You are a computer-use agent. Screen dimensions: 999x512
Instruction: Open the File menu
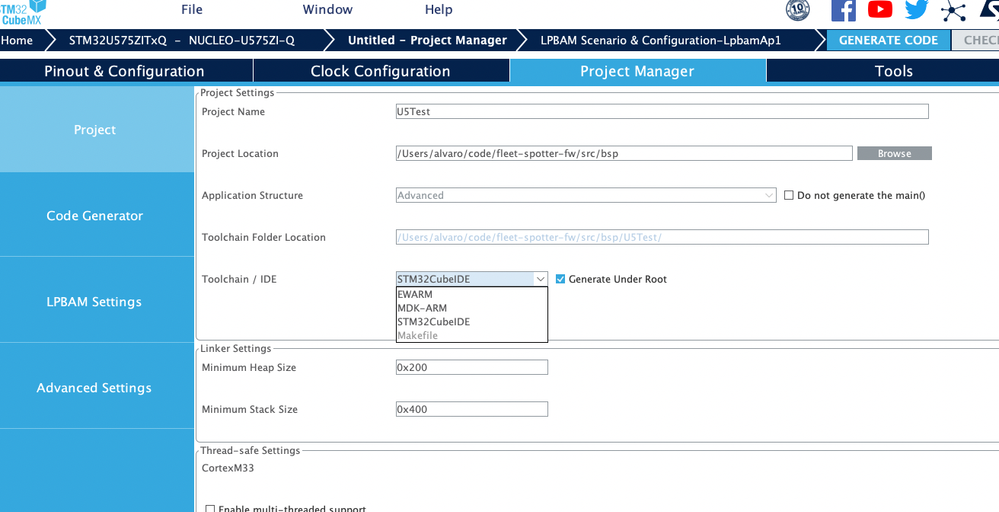[x=192, y=10]
